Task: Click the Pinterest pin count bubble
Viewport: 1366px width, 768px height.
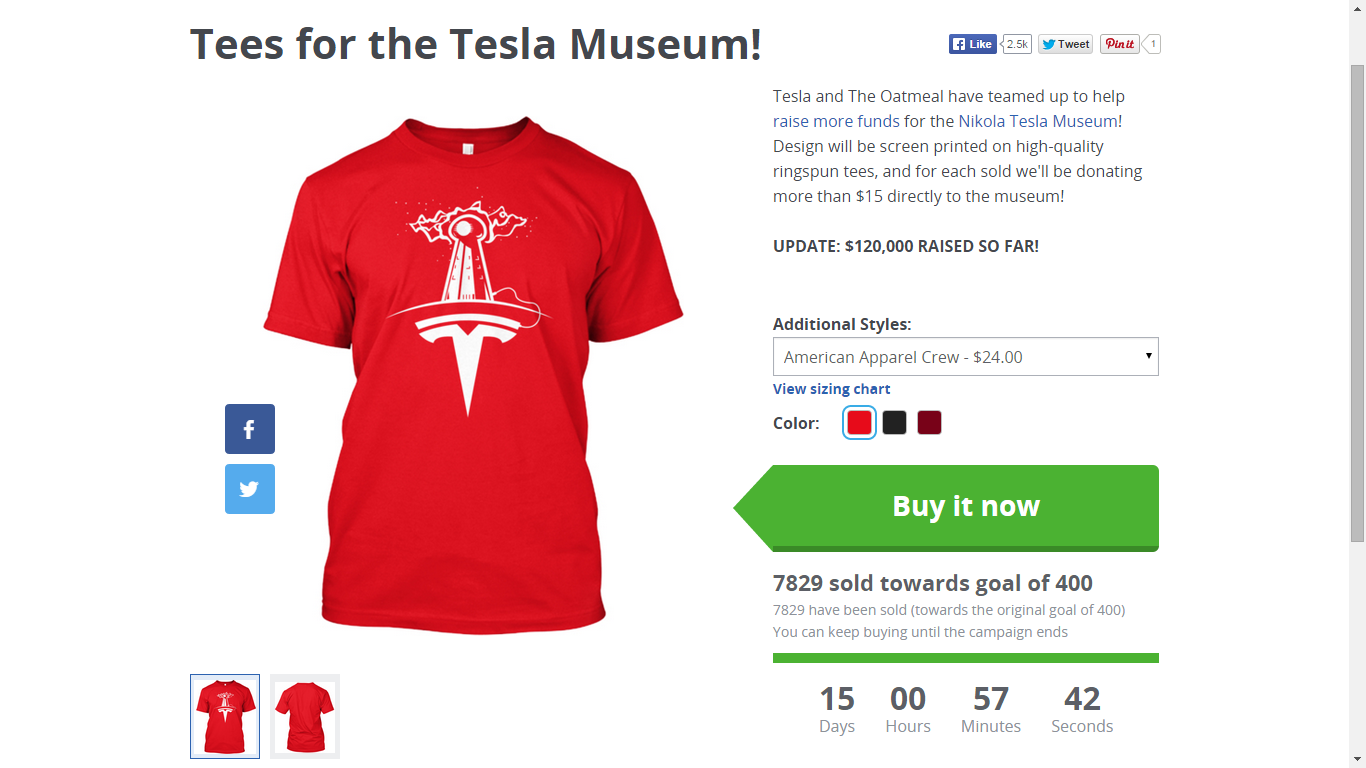Action: [1152, 44]
